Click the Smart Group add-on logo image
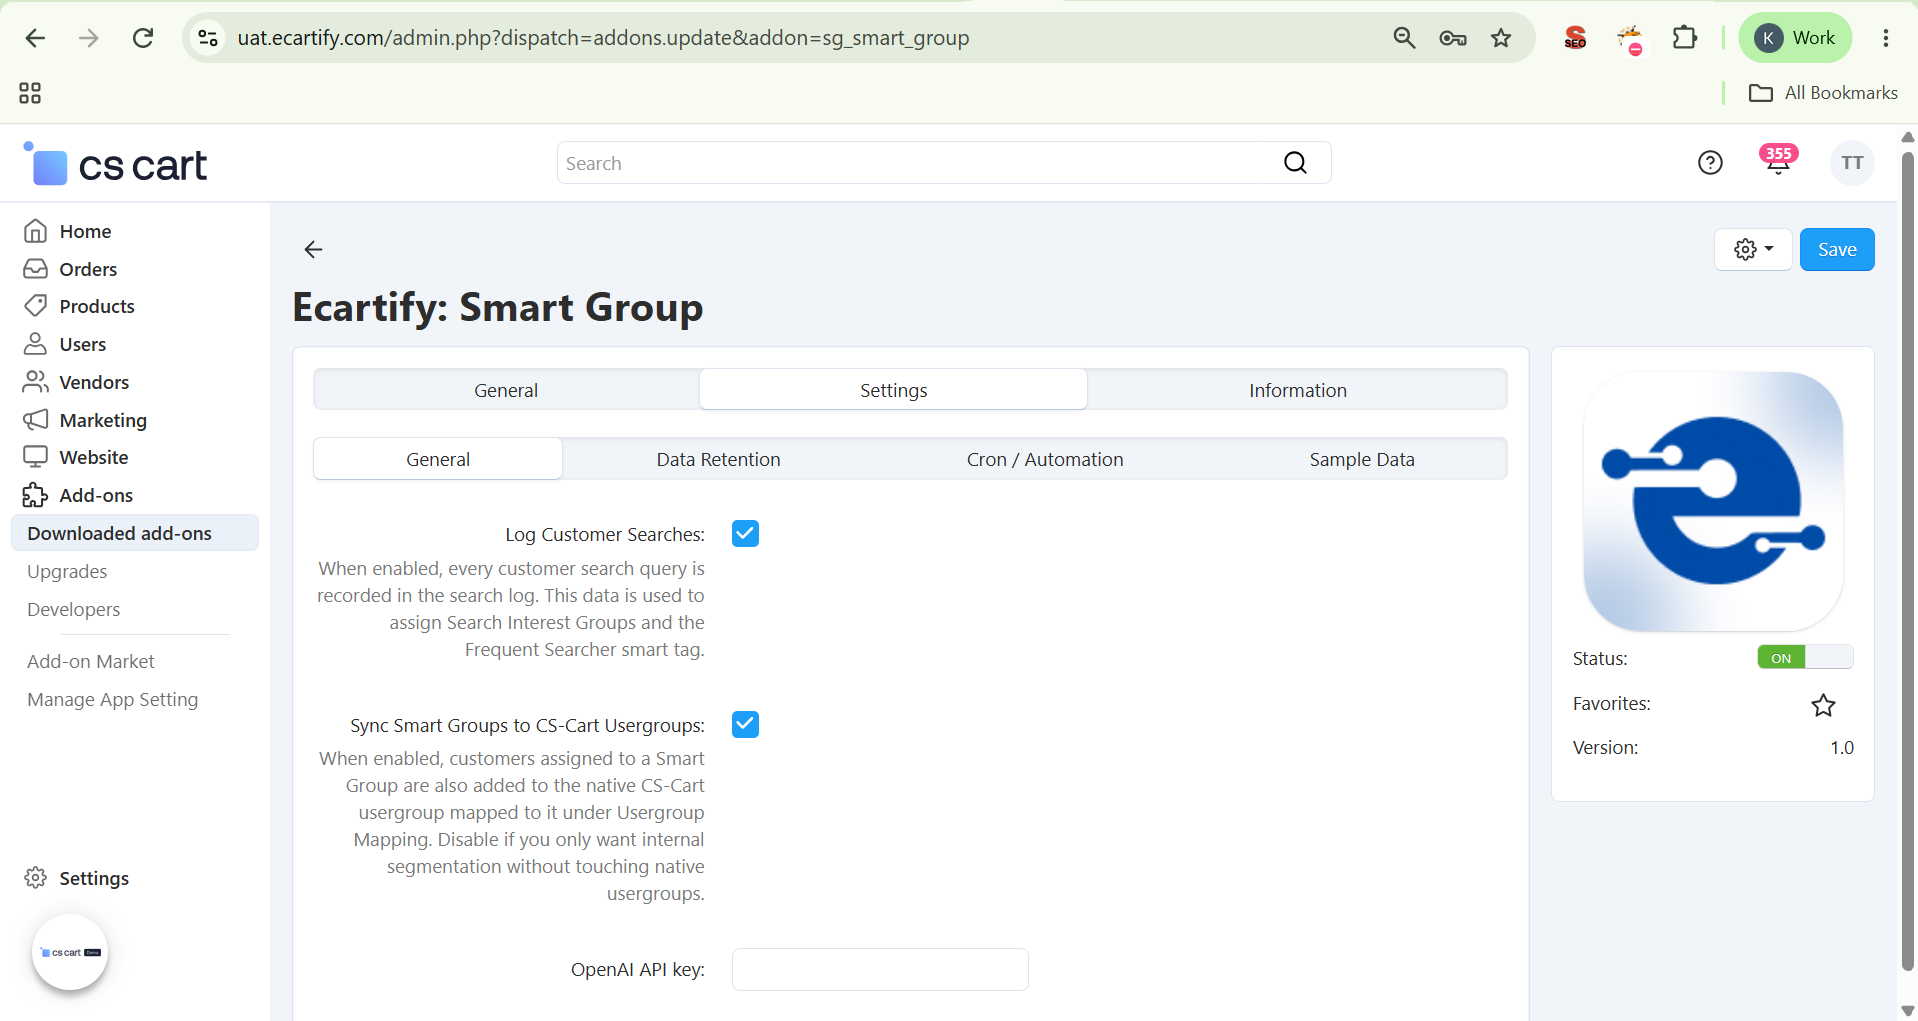The image size is (1918, 1021). (x=1713, y=501)
